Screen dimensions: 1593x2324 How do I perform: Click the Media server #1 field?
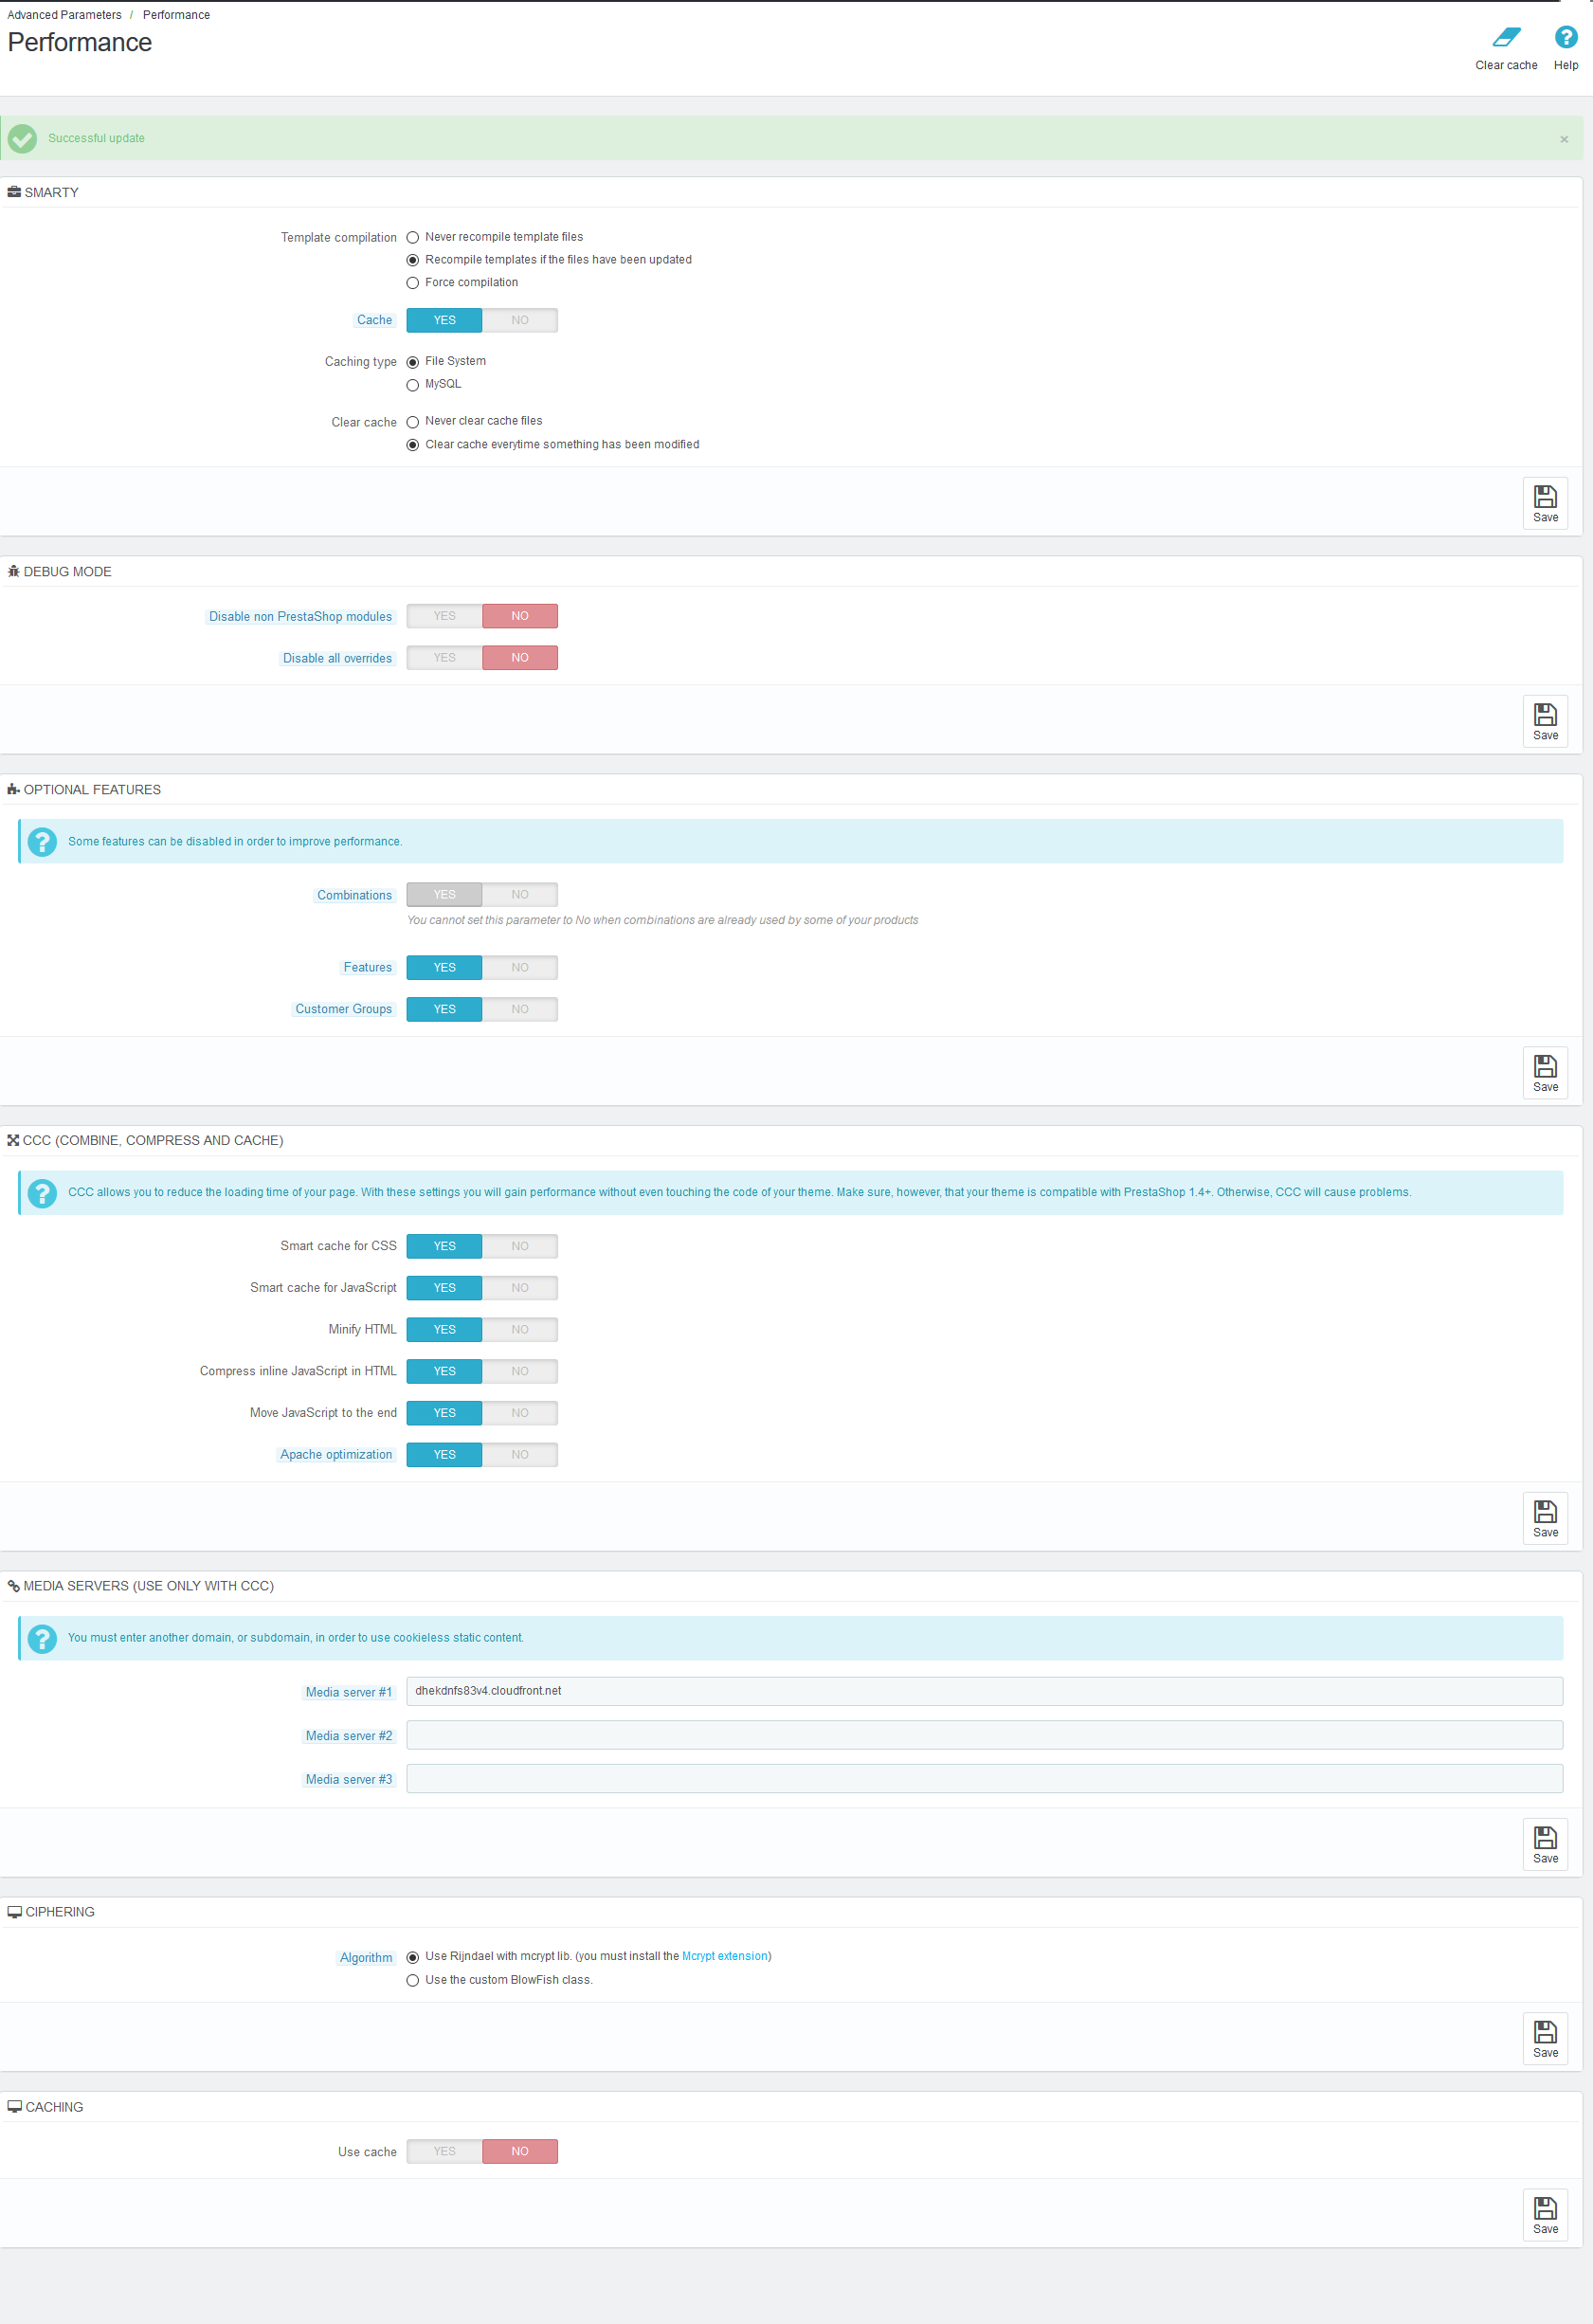click(984, 1691)
